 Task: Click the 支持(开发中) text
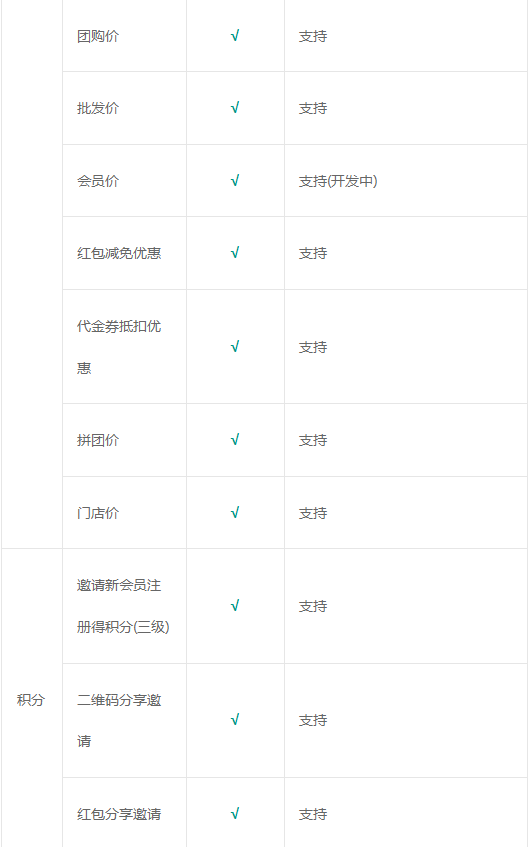tap(338, 181)
